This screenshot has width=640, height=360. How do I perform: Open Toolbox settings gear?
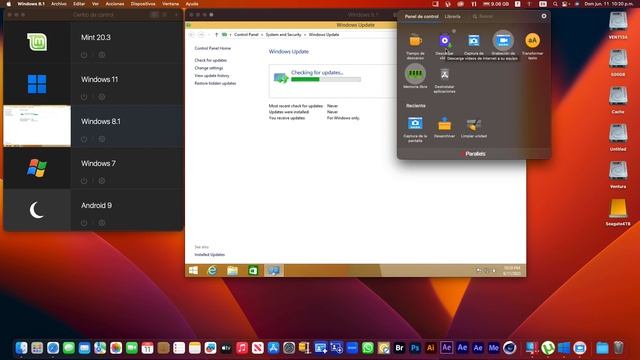click(544, 16)
